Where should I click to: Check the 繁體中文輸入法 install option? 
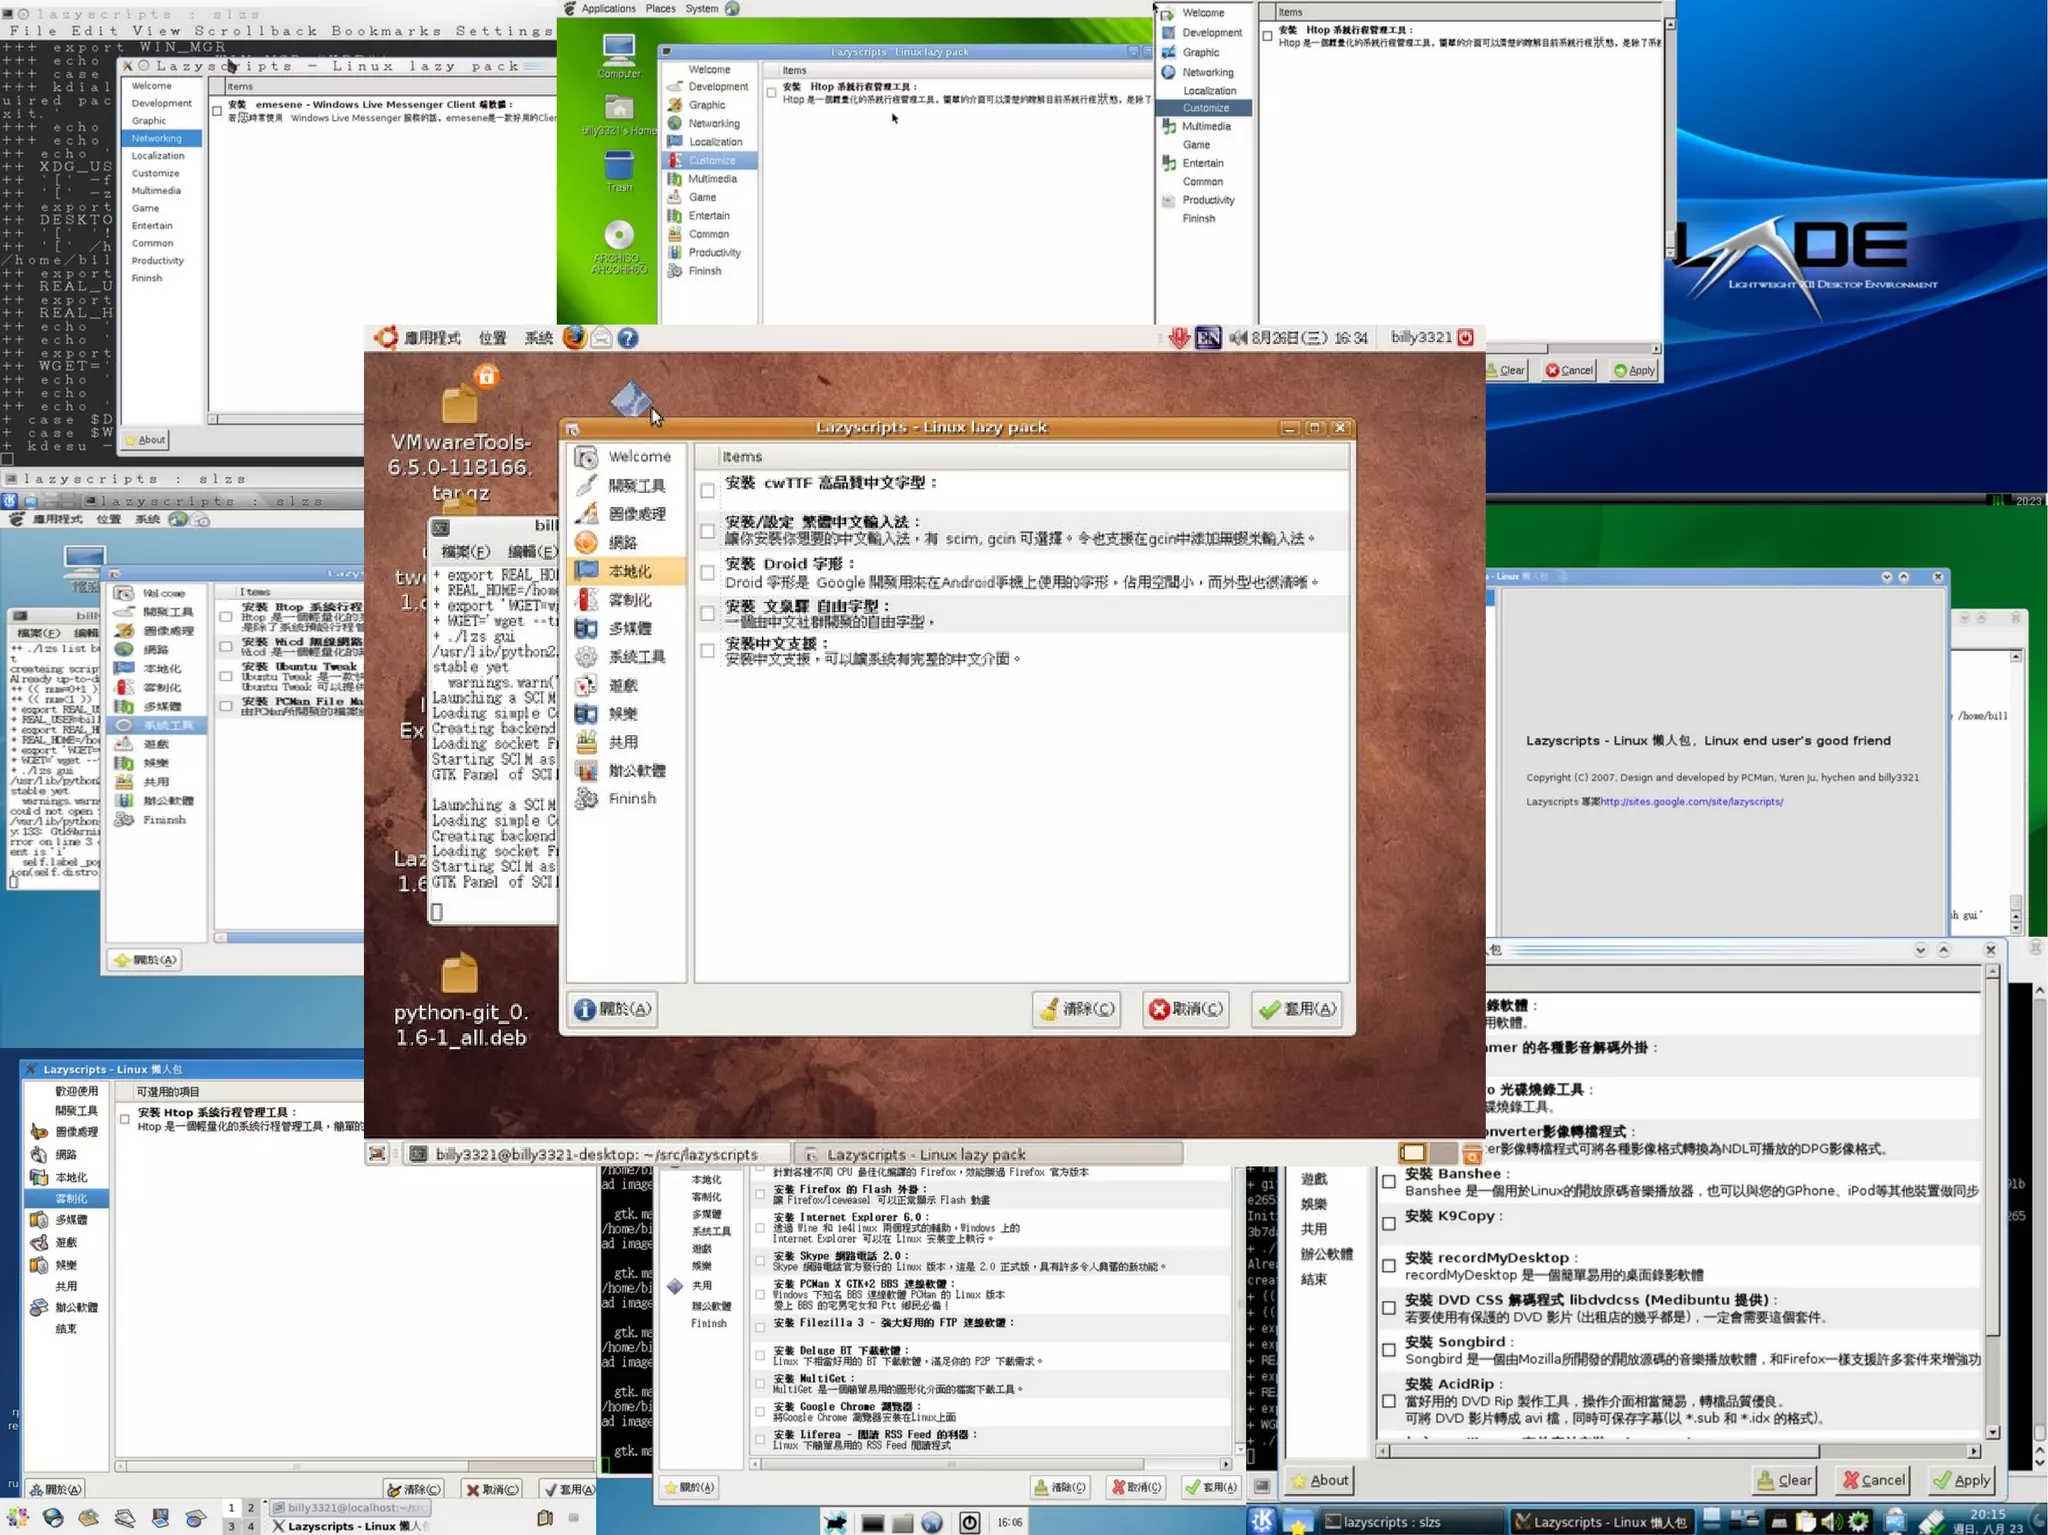708,531
